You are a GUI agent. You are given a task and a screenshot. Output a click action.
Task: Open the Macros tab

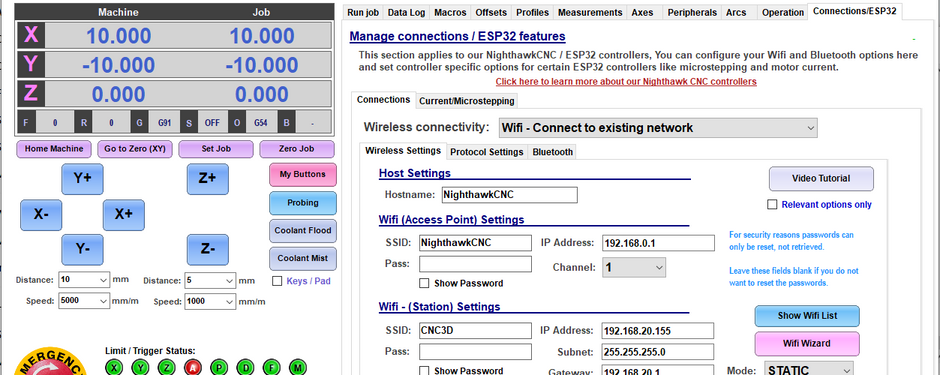450,12
